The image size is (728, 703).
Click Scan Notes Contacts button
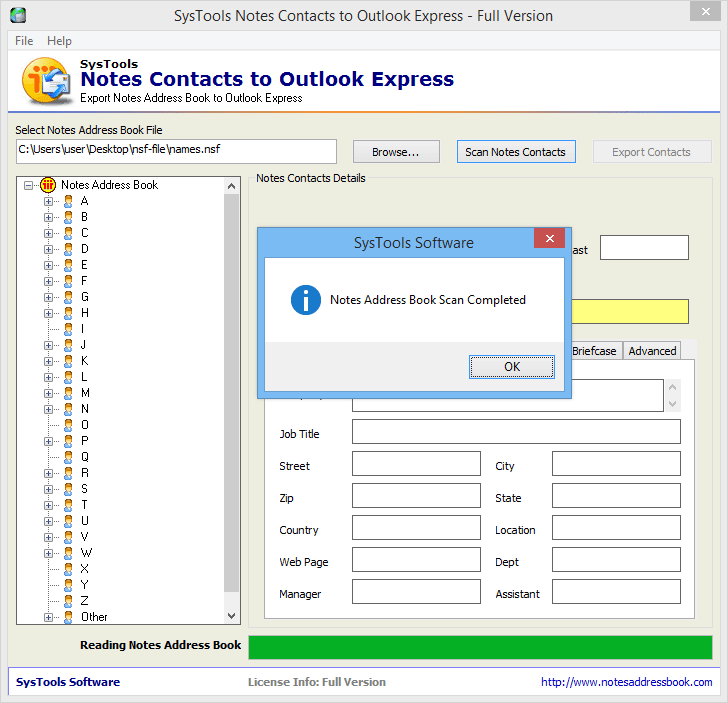click(x=516, y=152)
